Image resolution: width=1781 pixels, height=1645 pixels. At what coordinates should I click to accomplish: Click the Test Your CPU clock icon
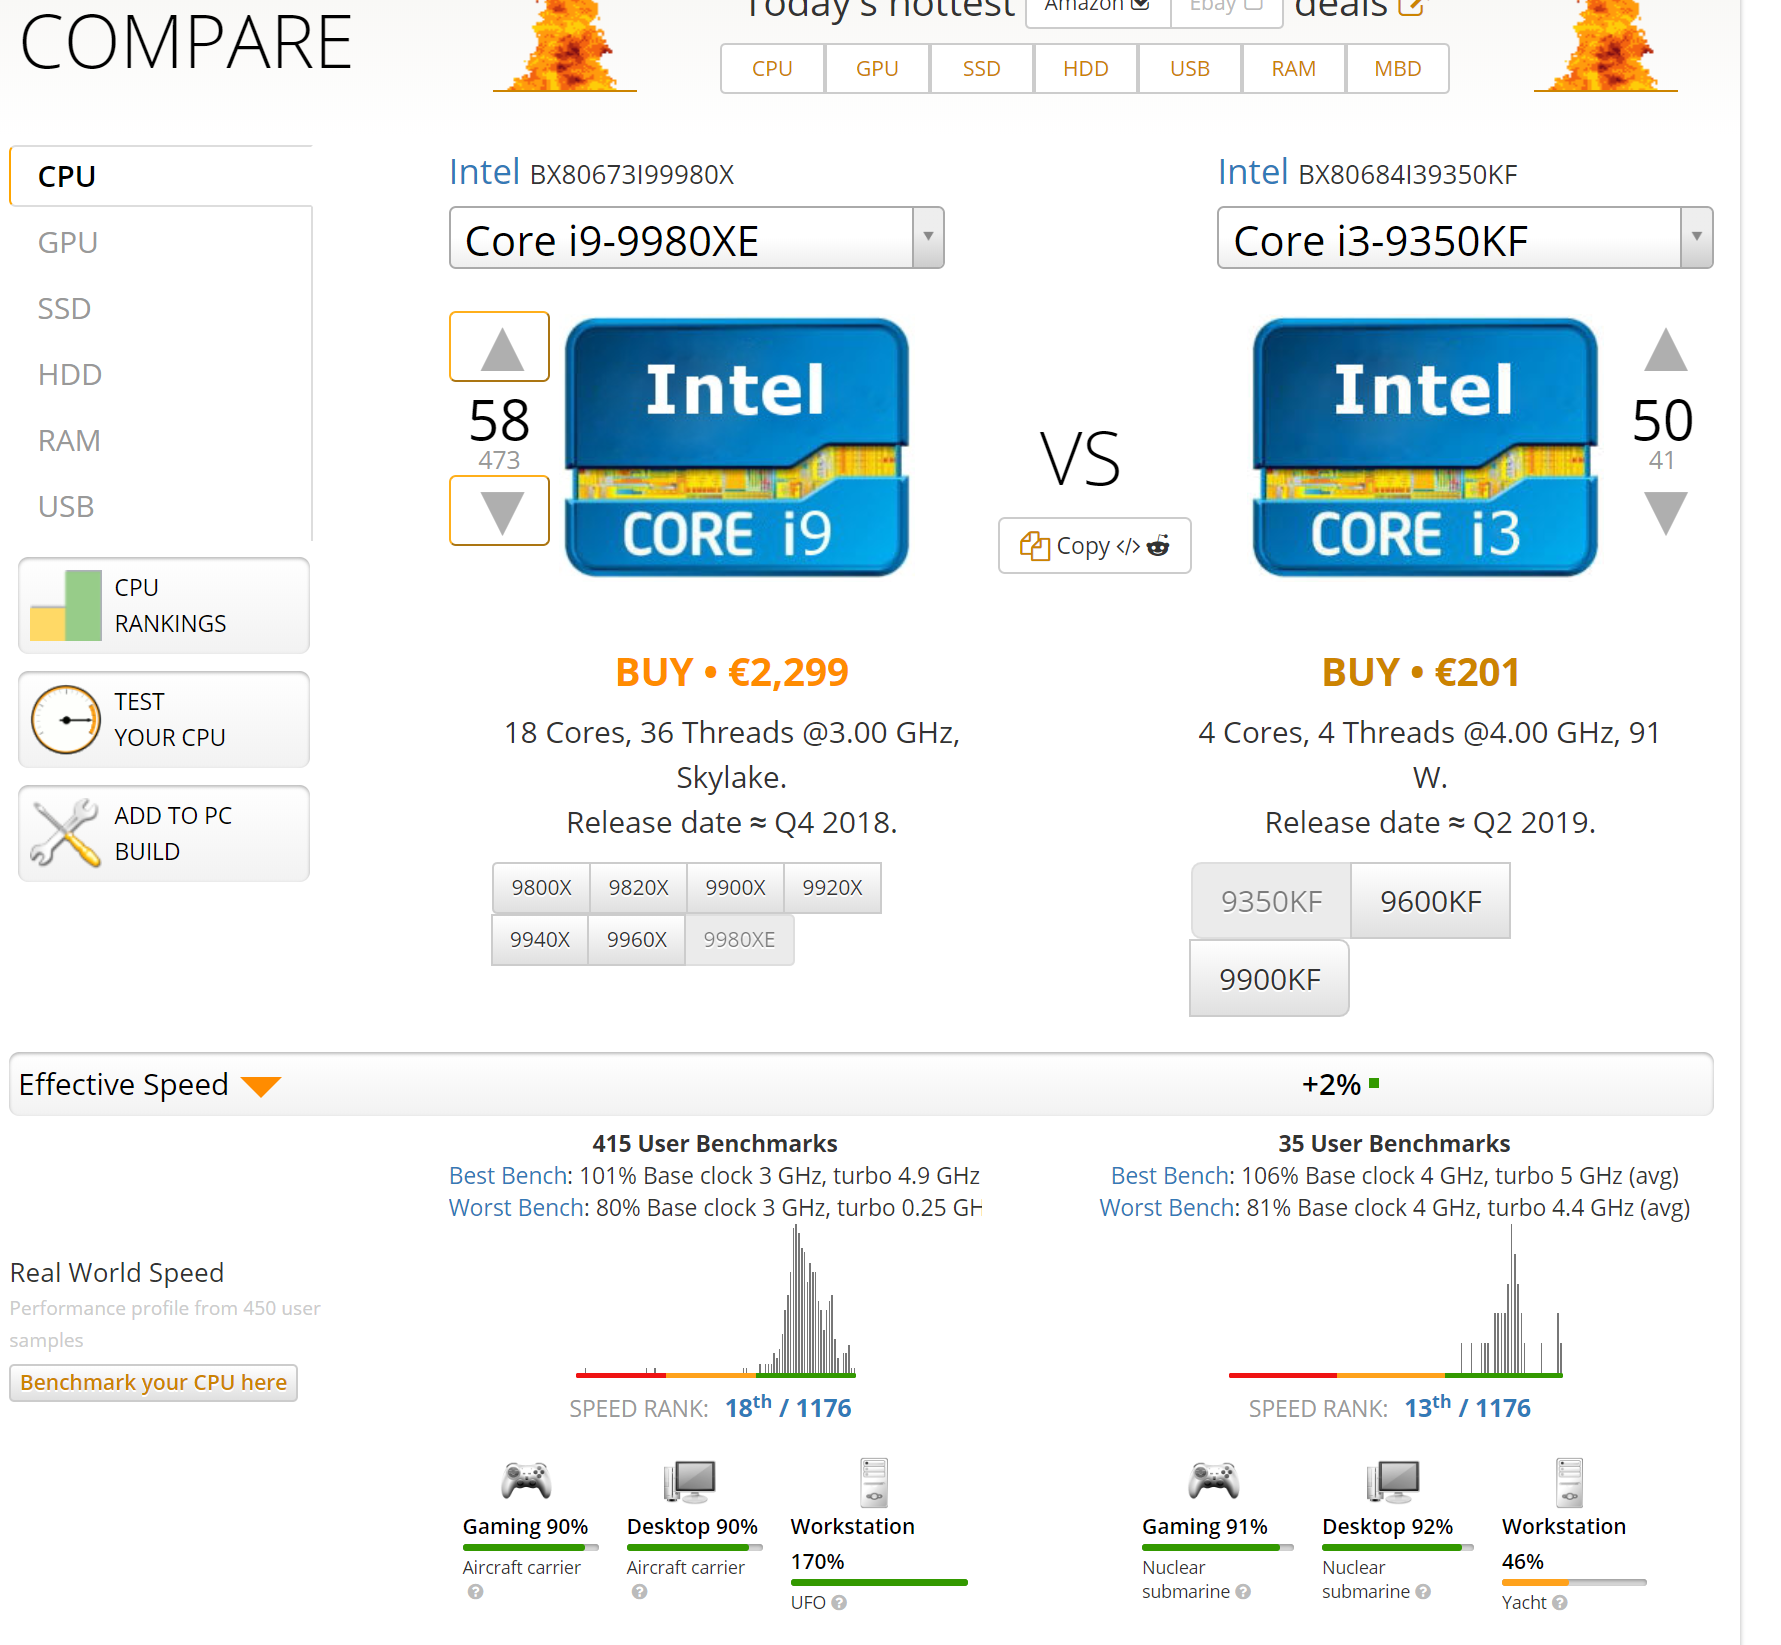[66, 719]
